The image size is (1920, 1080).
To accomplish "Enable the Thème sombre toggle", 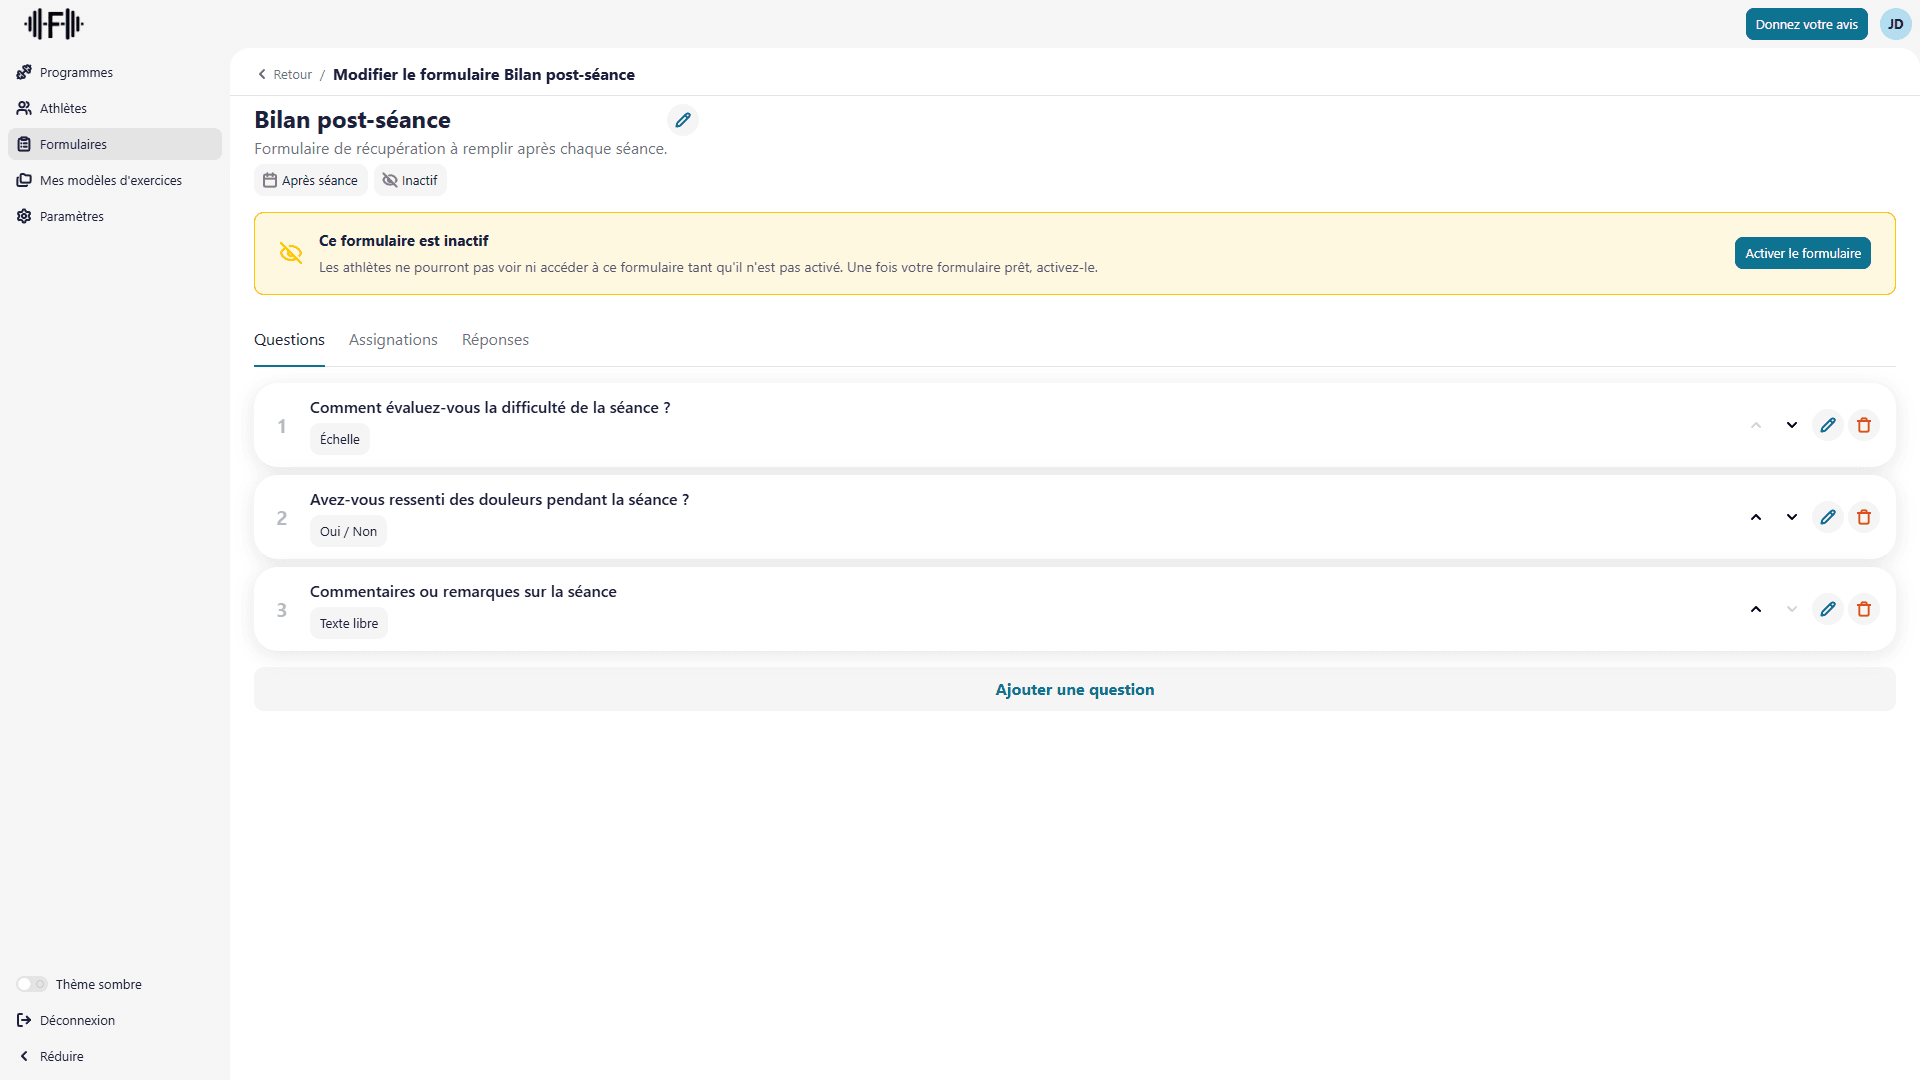I will 31,984.
